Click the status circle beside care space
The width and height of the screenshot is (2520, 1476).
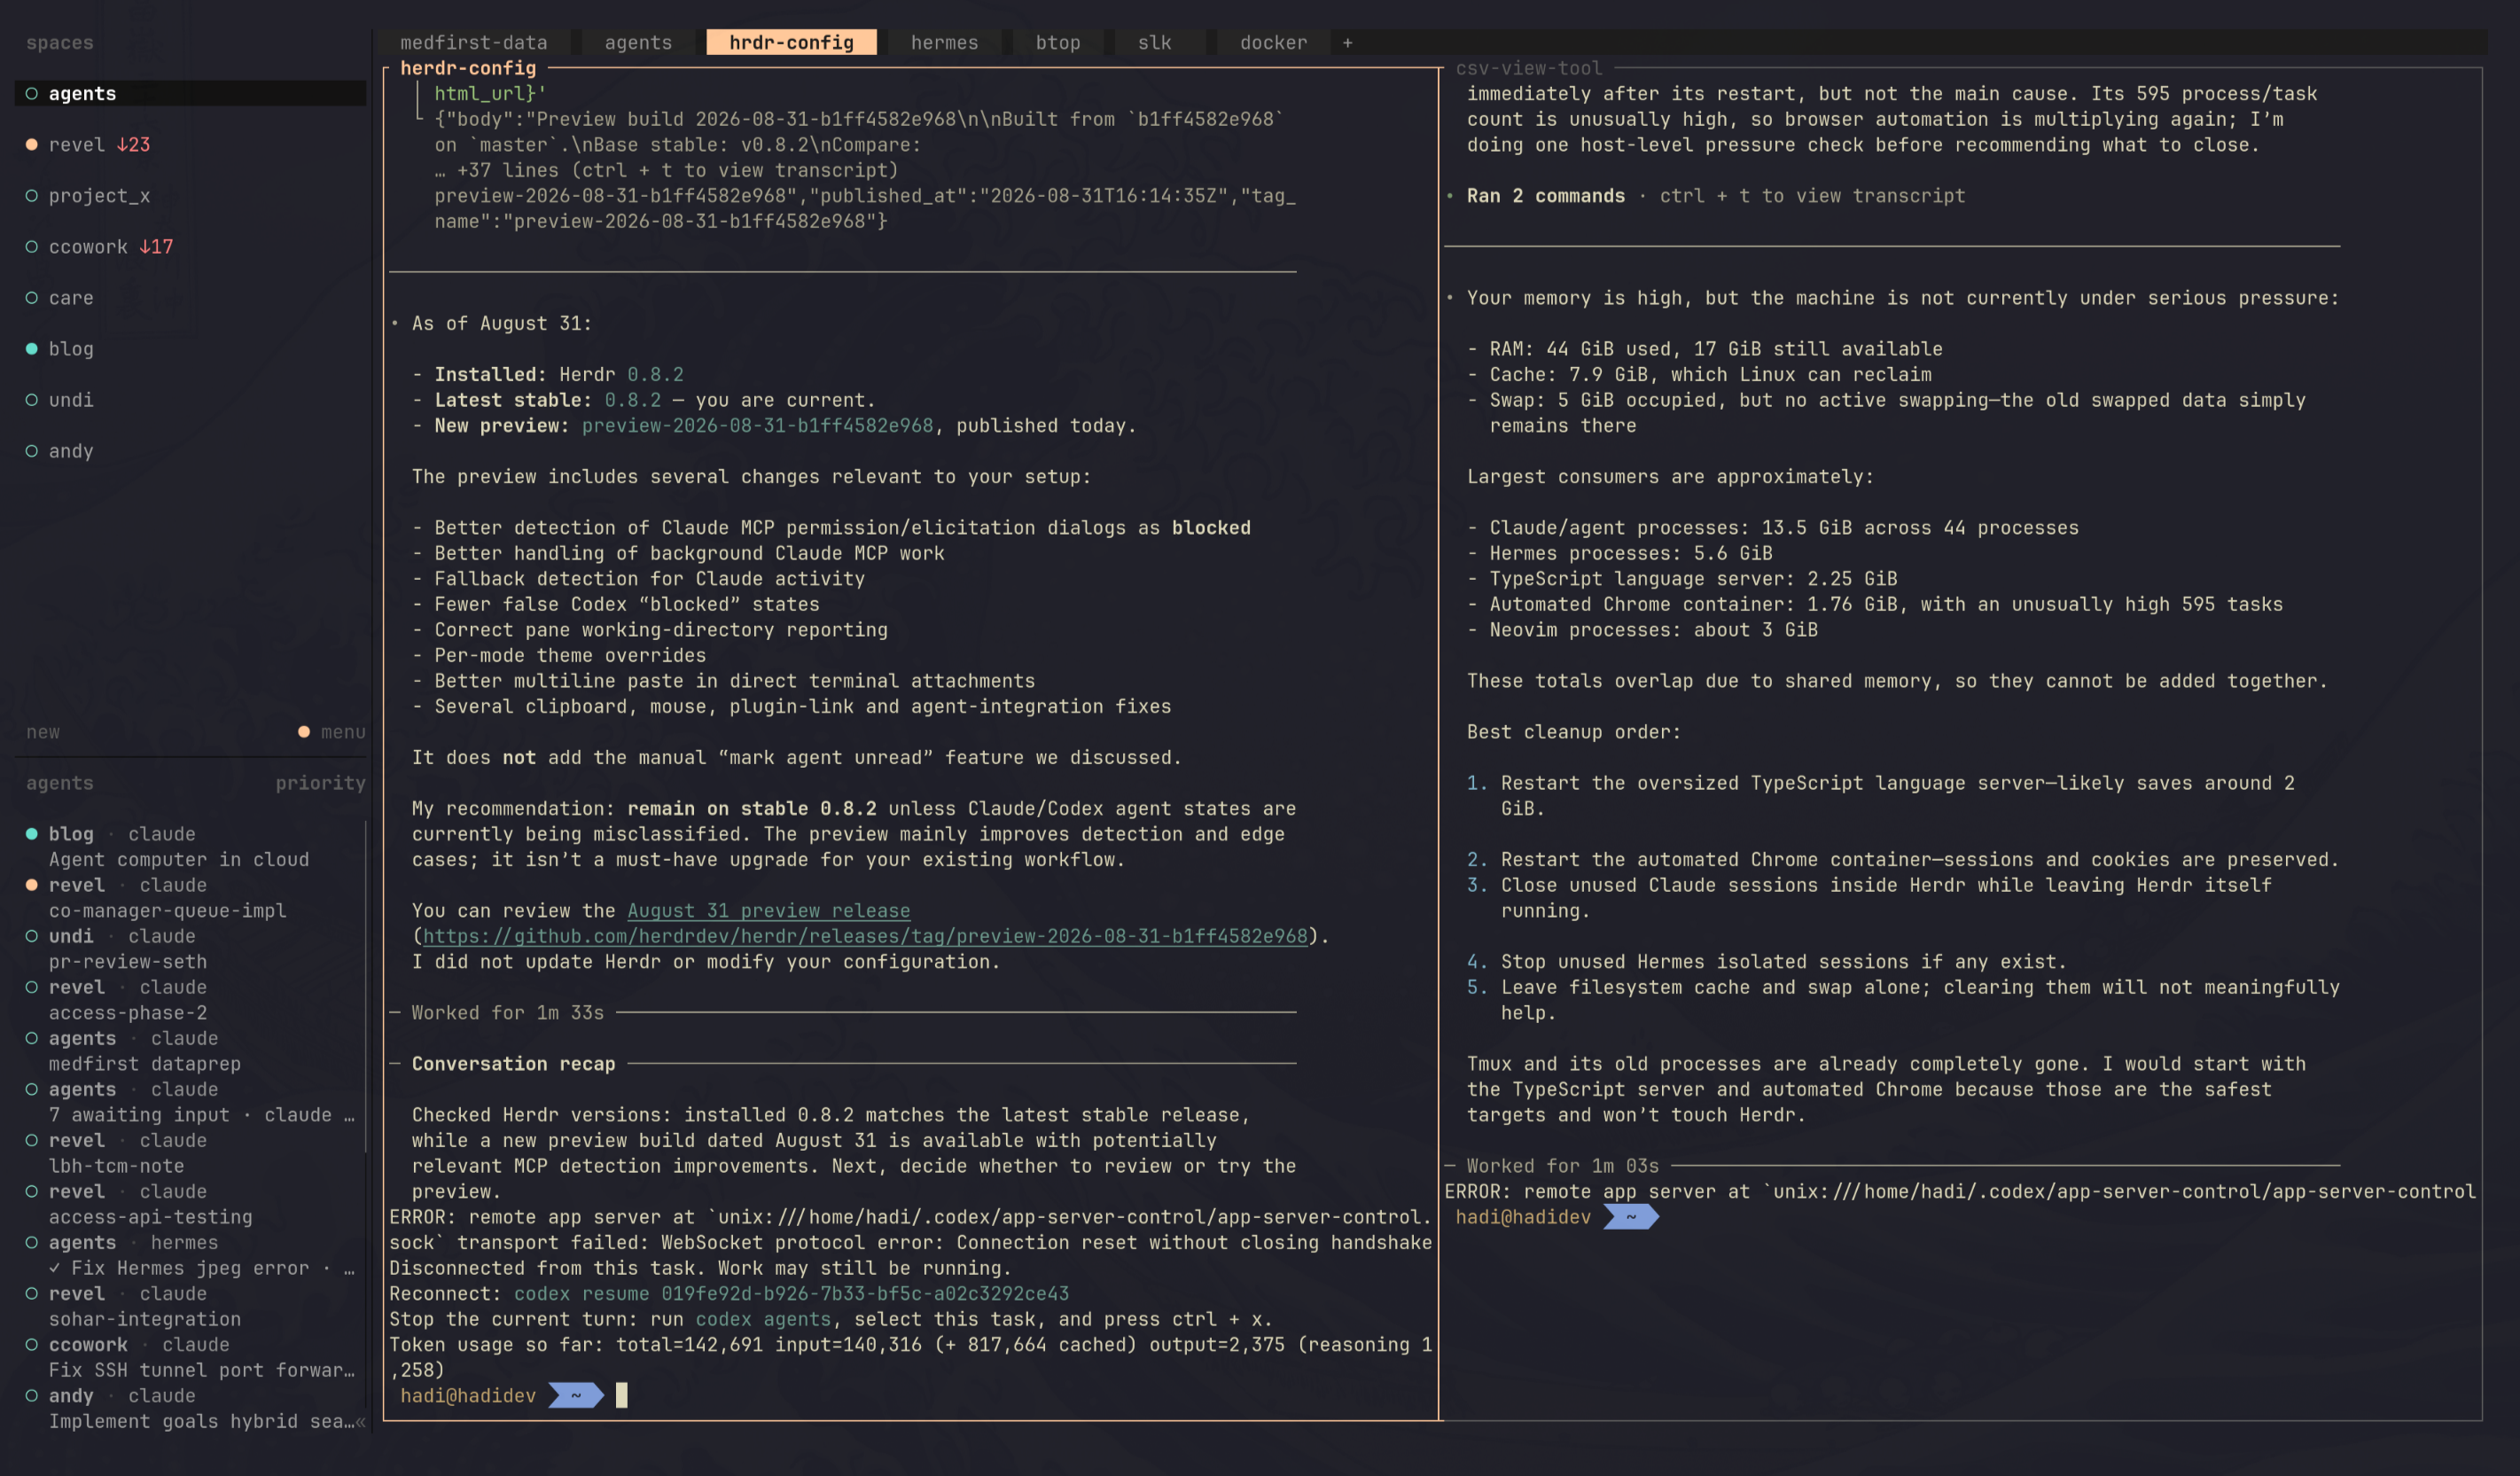point(31,297)
